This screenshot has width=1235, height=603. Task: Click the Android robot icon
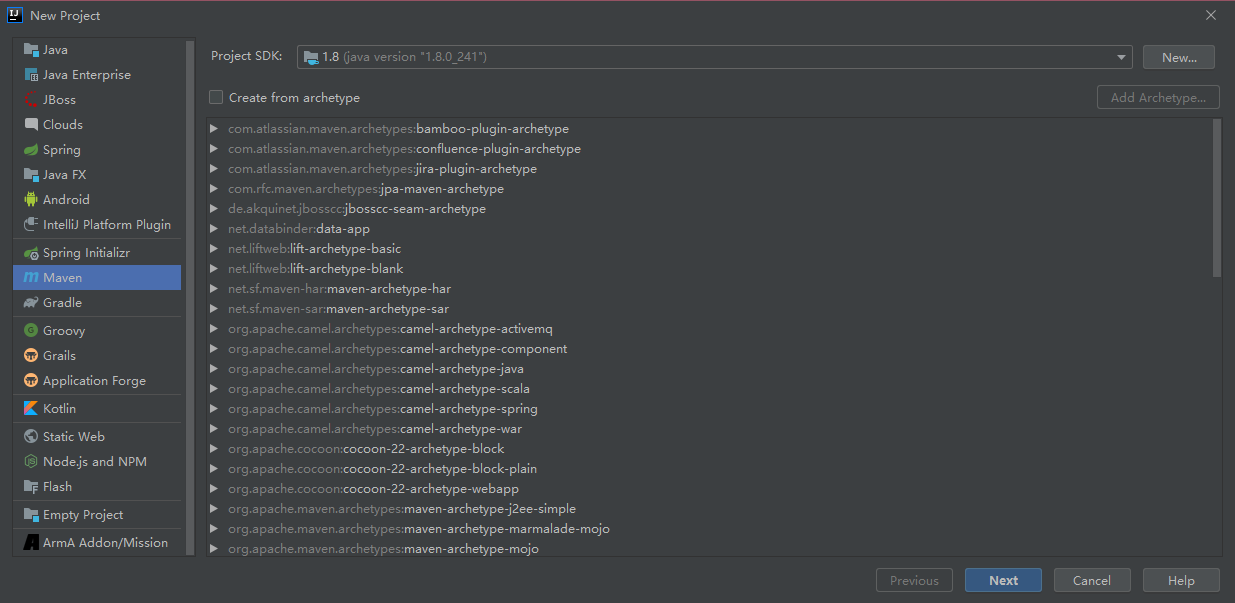(31, 200)
